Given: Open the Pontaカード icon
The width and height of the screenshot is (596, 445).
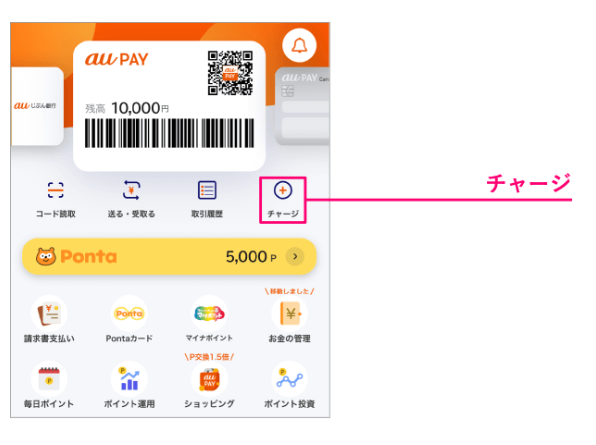Looking at the screenshot, I should 129,314.
